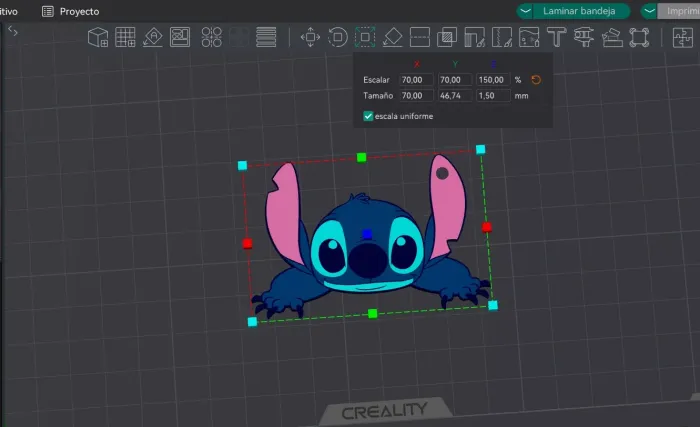
Task: Open the Proyecto tab
Action: 70,11
